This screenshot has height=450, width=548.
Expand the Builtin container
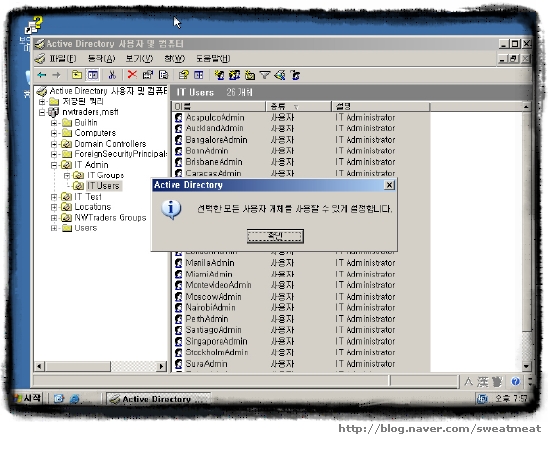point(54,123)
